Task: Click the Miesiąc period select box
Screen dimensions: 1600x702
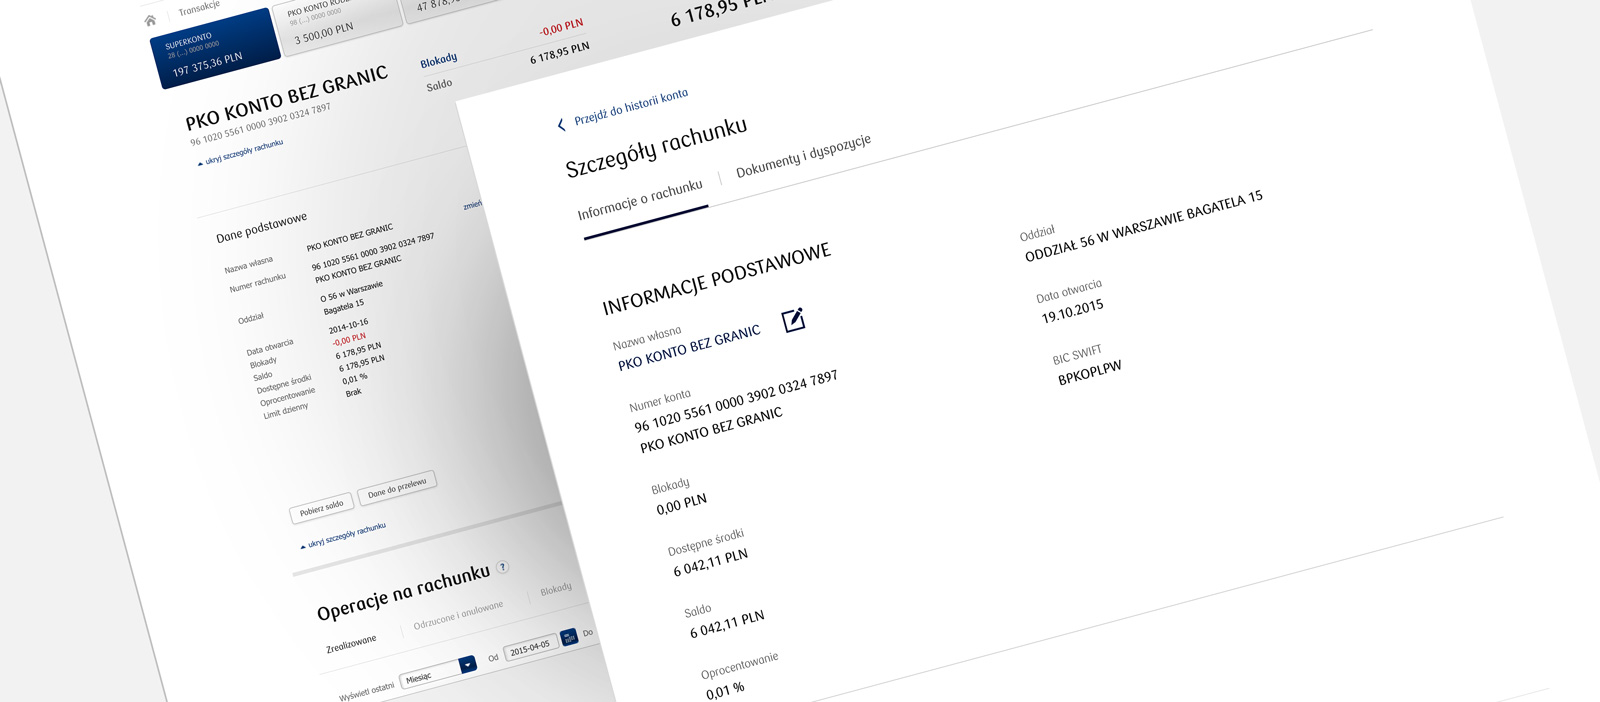Action: pos(438,673)
